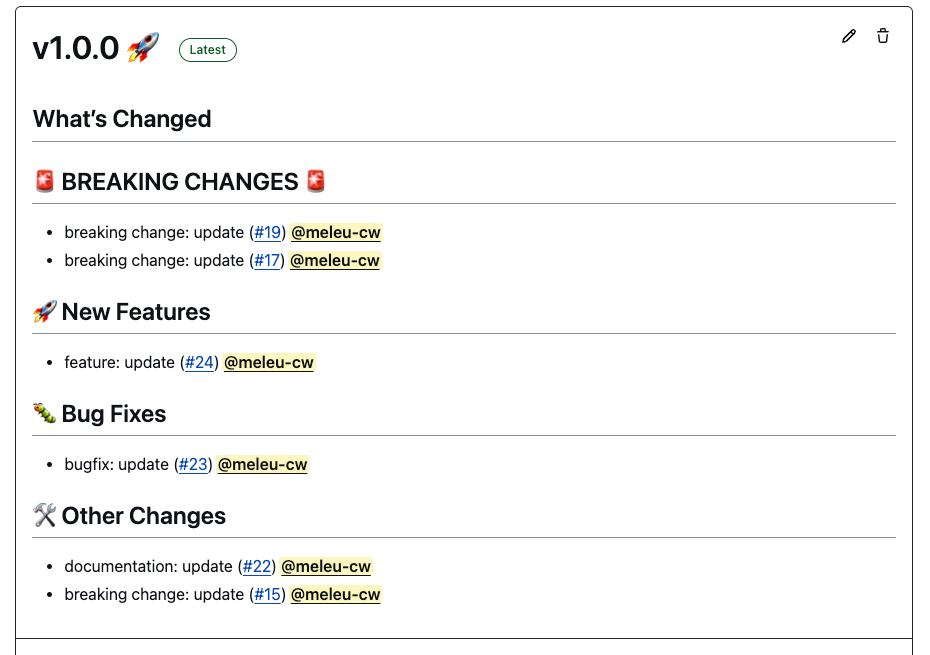This screenshot has height=655, width=930.
Task: Click @meleu-cw mention beside #24
Action: 269,363
